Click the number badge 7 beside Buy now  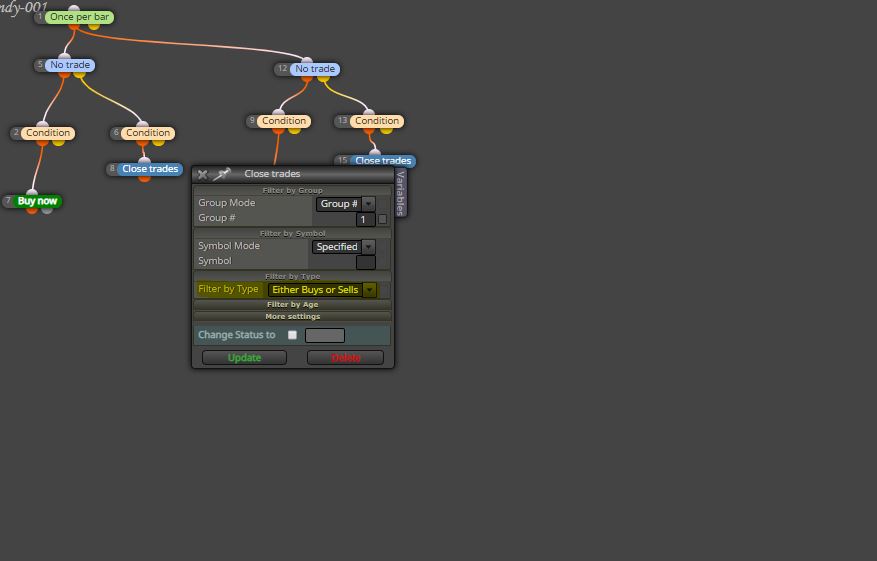[8, 200]
